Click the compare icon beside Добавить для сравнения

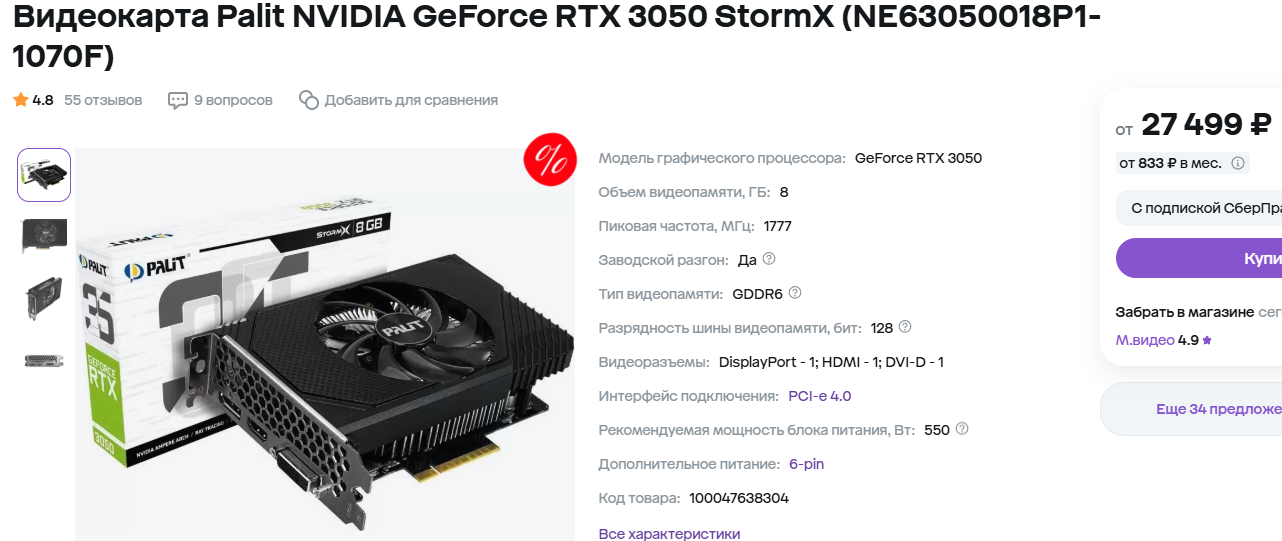tap(308, 100)
